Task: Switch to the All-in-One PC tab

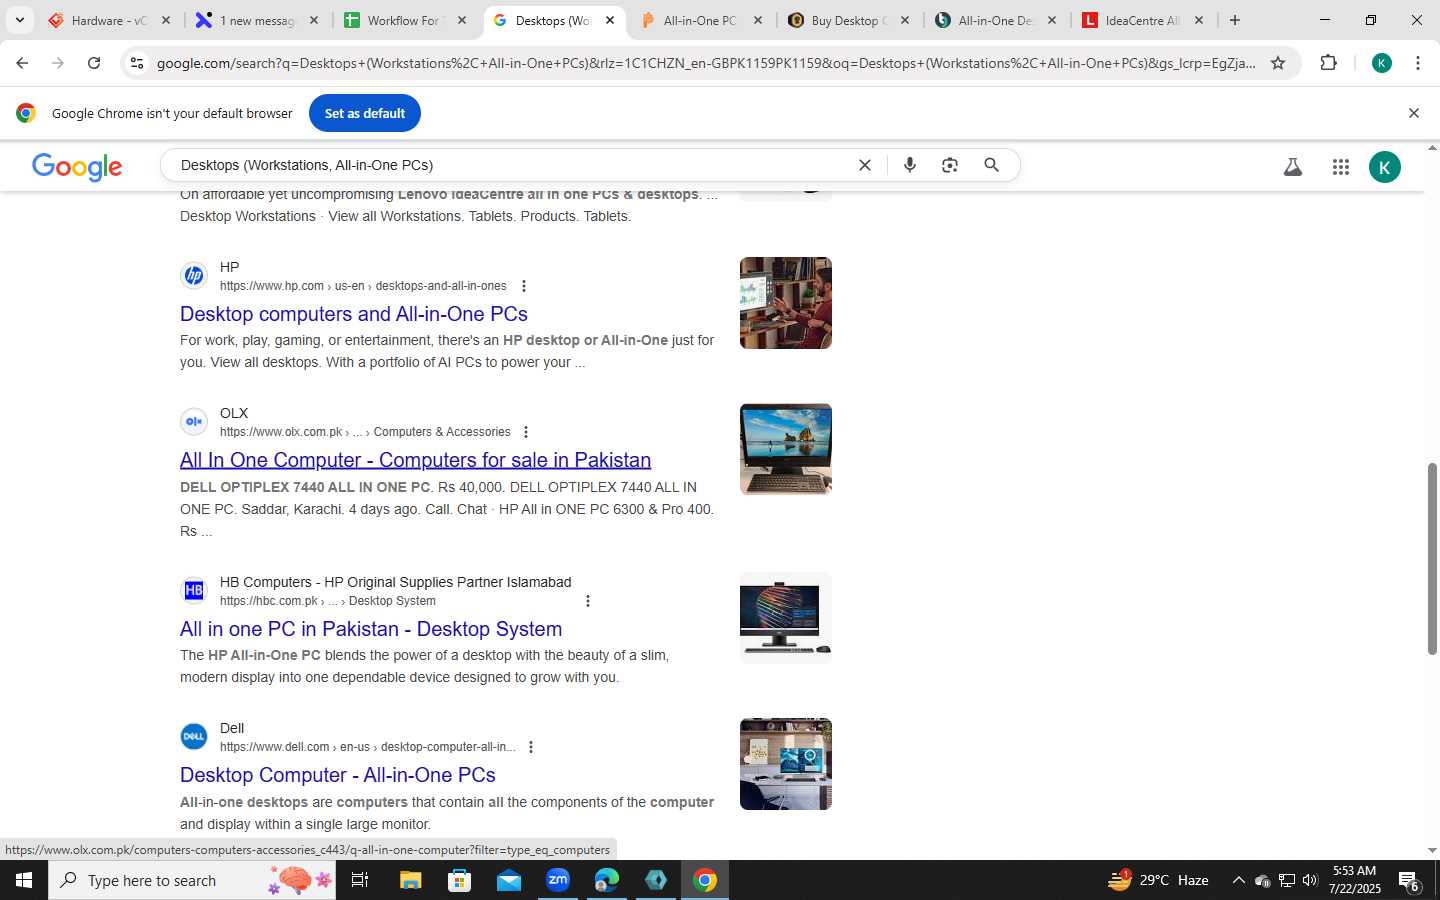Action: tap(700, 20)
